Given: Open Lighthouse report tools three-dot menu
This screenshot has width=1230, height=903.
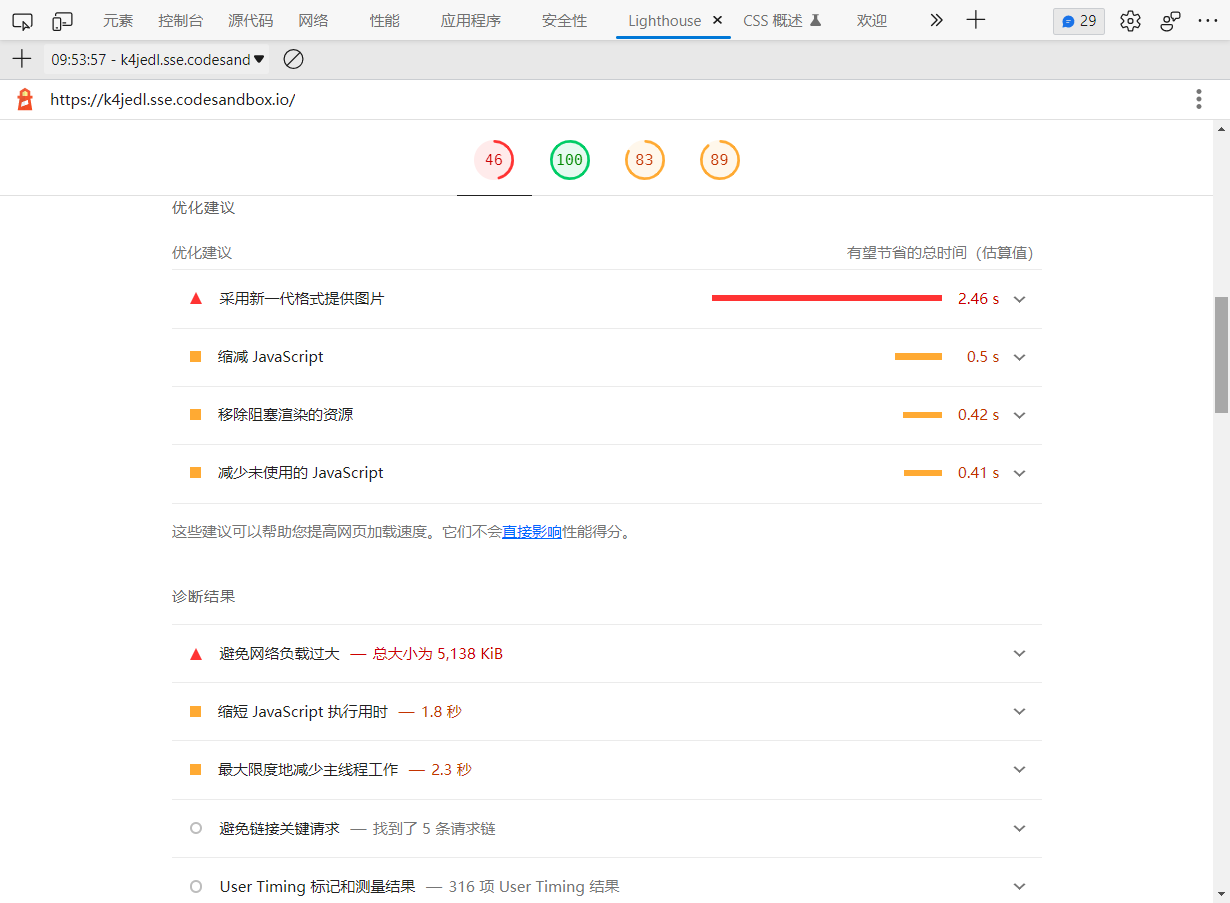Looking at the screenshot, I should pyautogui.click(x=1198, y=99).
